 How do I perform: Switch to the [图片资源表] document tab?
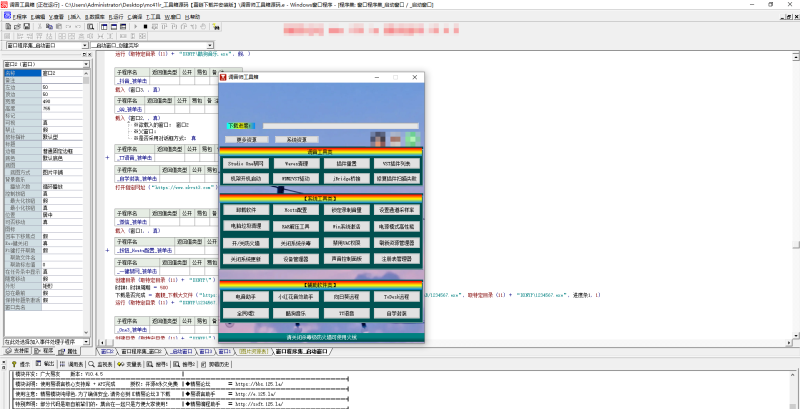point(254,352)
